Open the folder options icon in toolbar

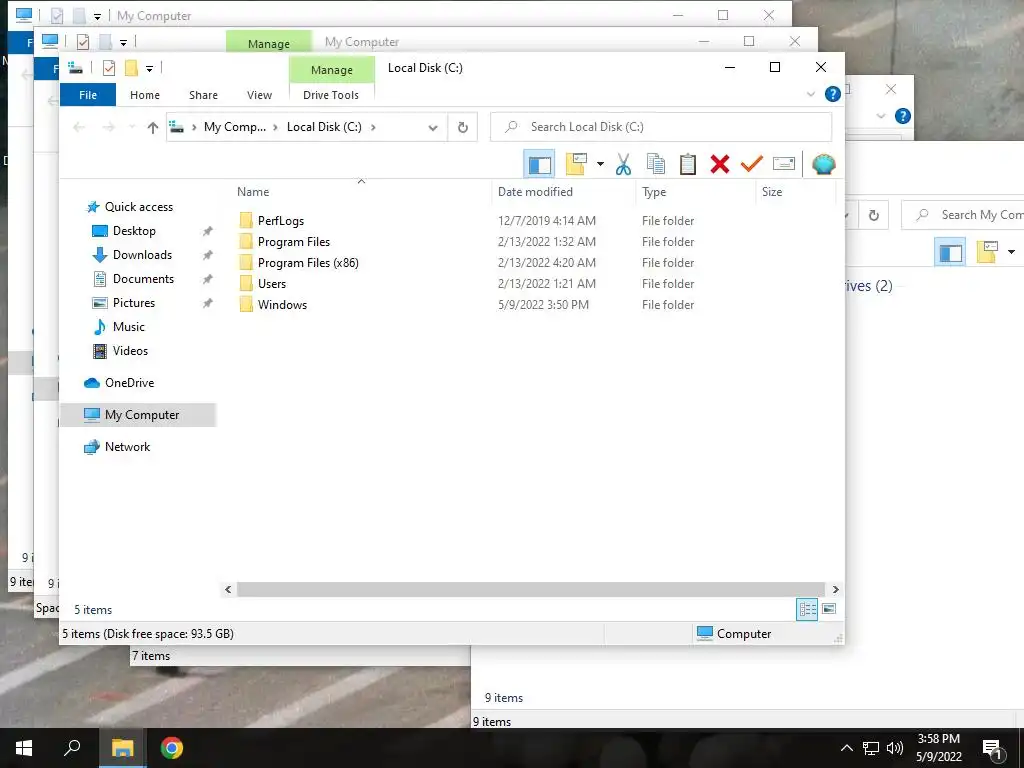coord(576,164)
